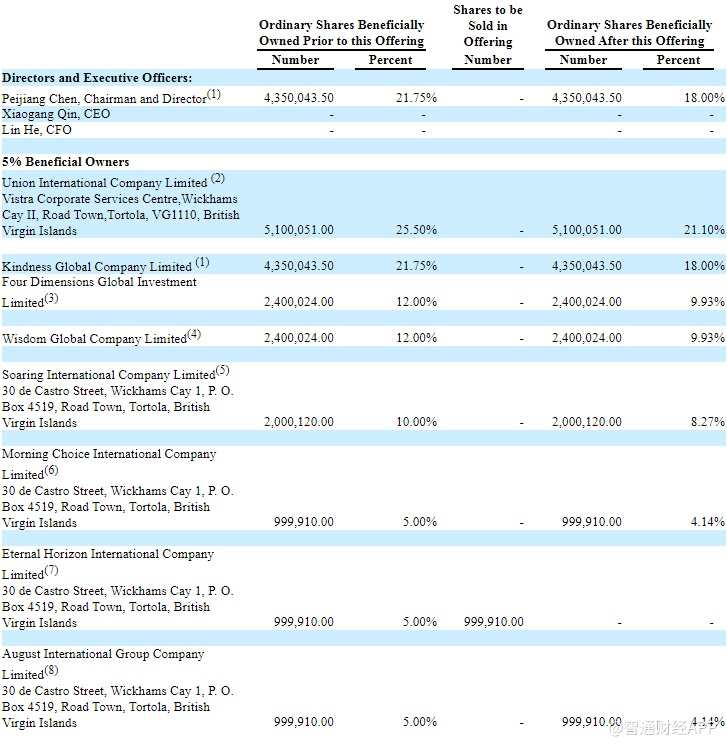Click 'Eternal Horizon International Company' name

(x=108, y=554)
